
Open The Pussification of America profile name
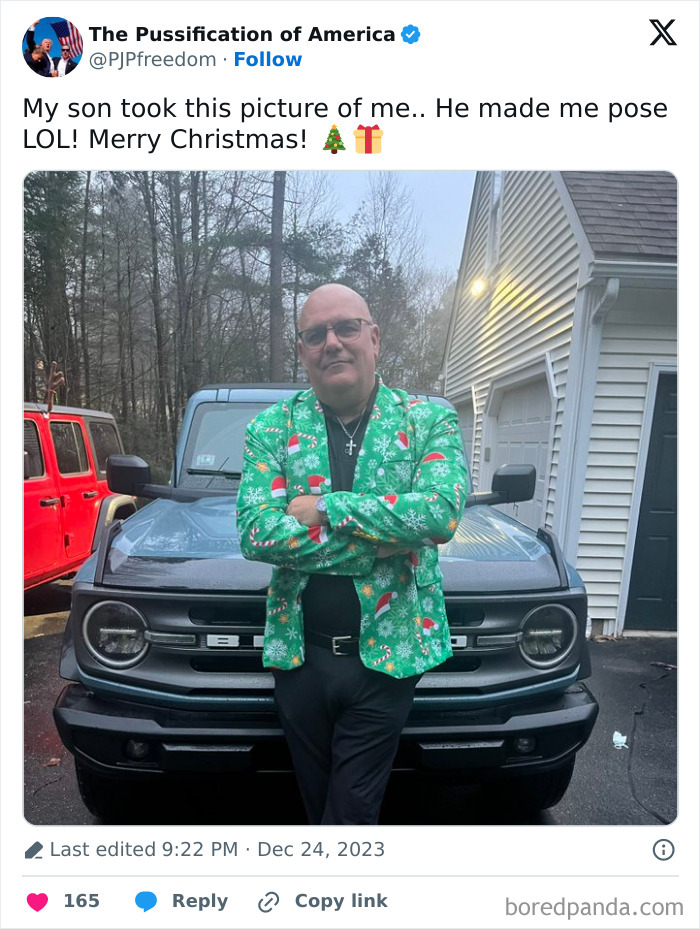pos(242,34)
